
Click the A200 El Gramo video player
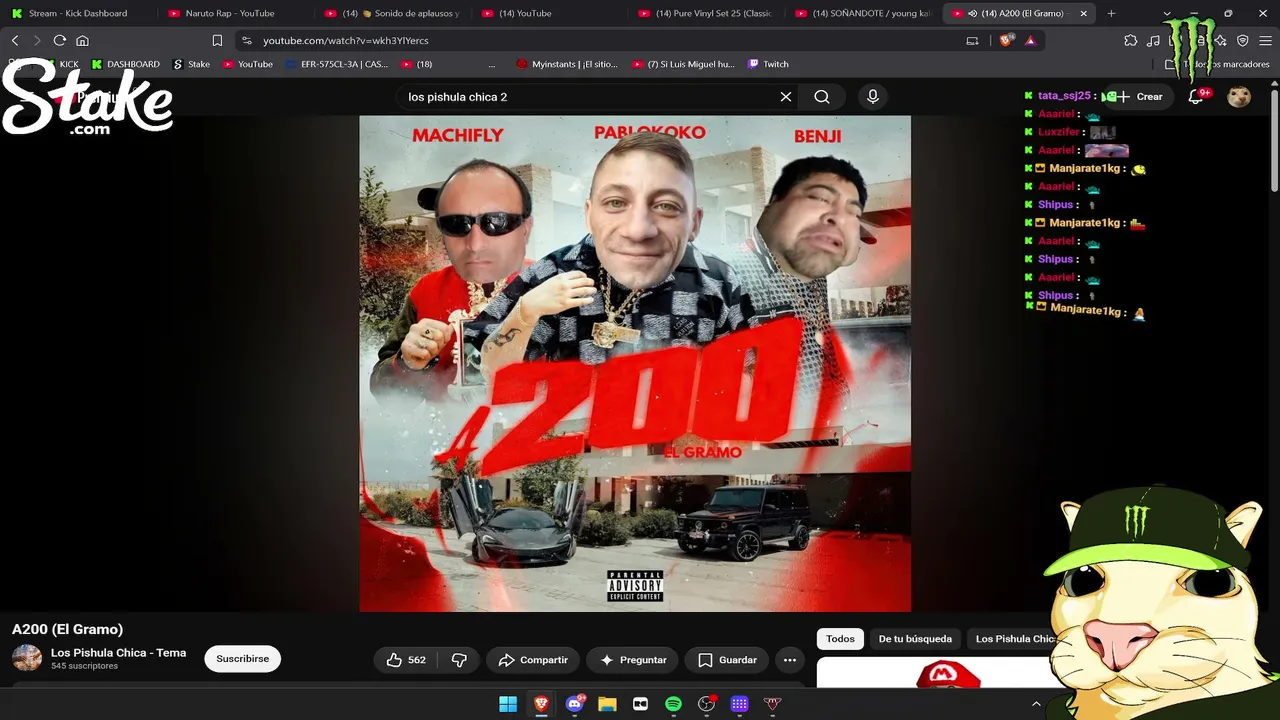tap(635, 364)
